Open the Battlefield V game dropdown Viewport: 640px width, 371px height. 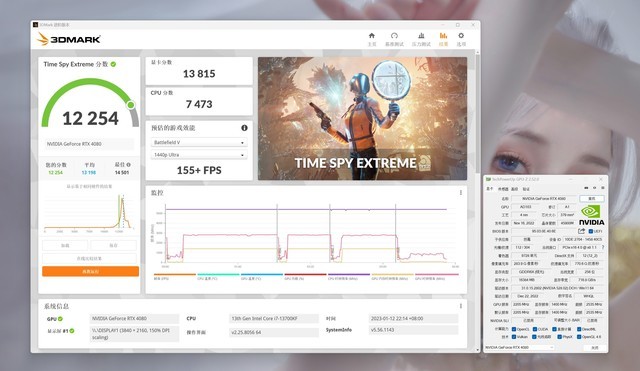pos(199,142)
